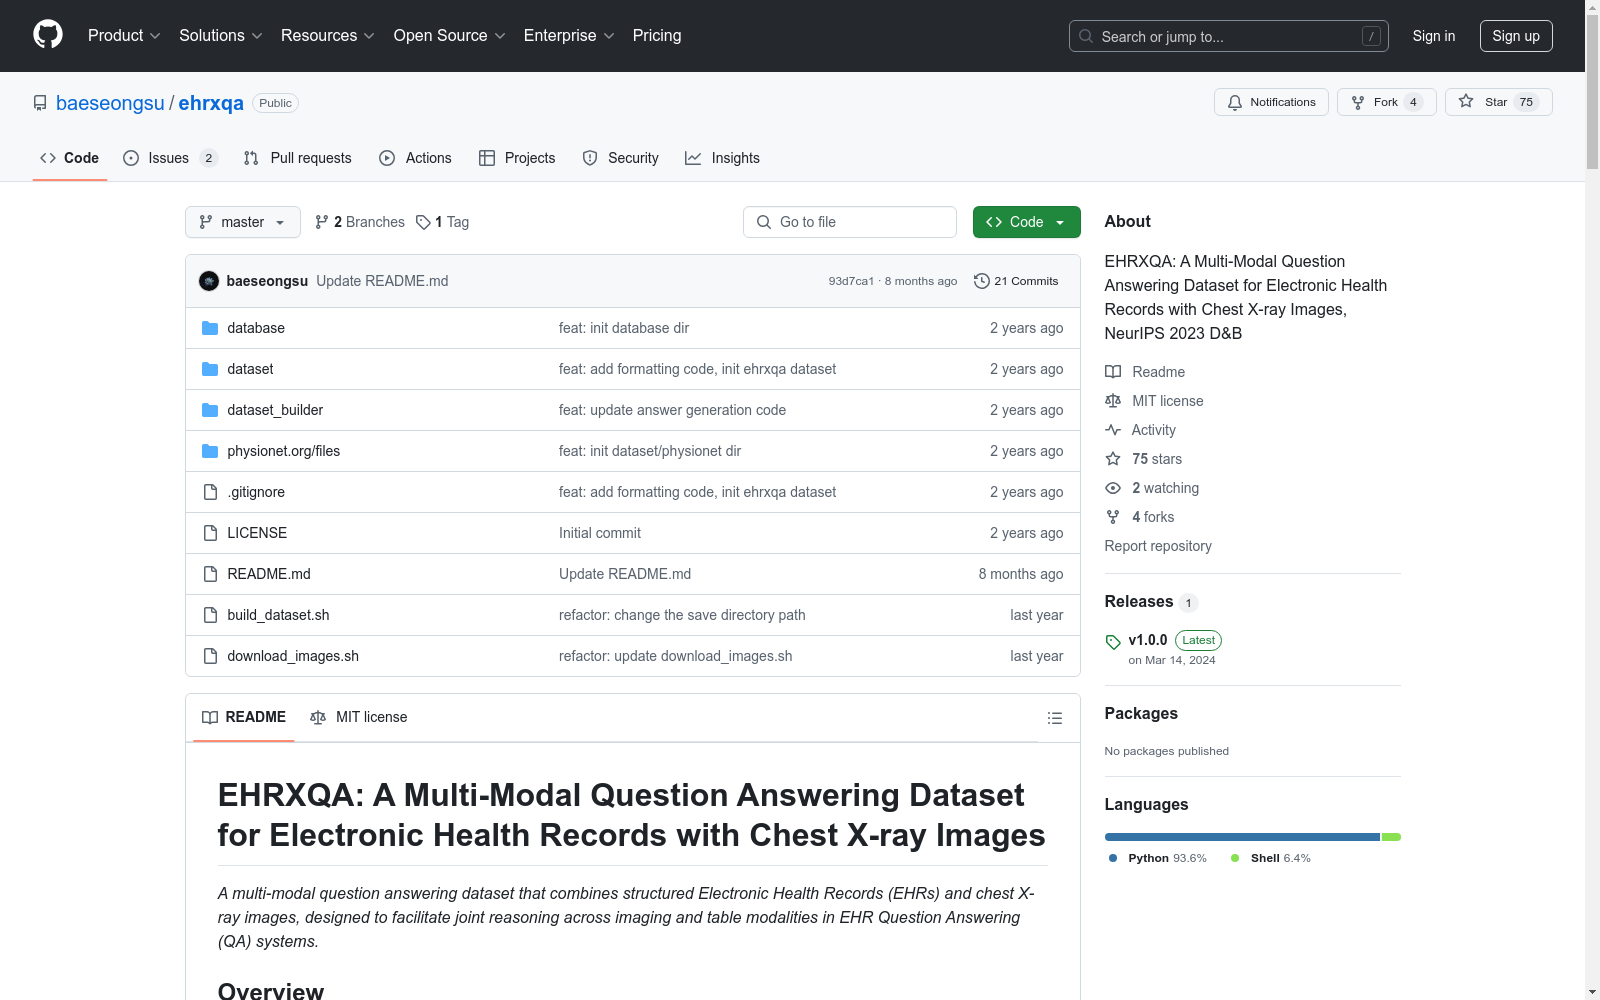Image resolution: width=1600 pixels, height=1000 pixels.
Task: Focus the Go to file field
Action: (850, 222)
